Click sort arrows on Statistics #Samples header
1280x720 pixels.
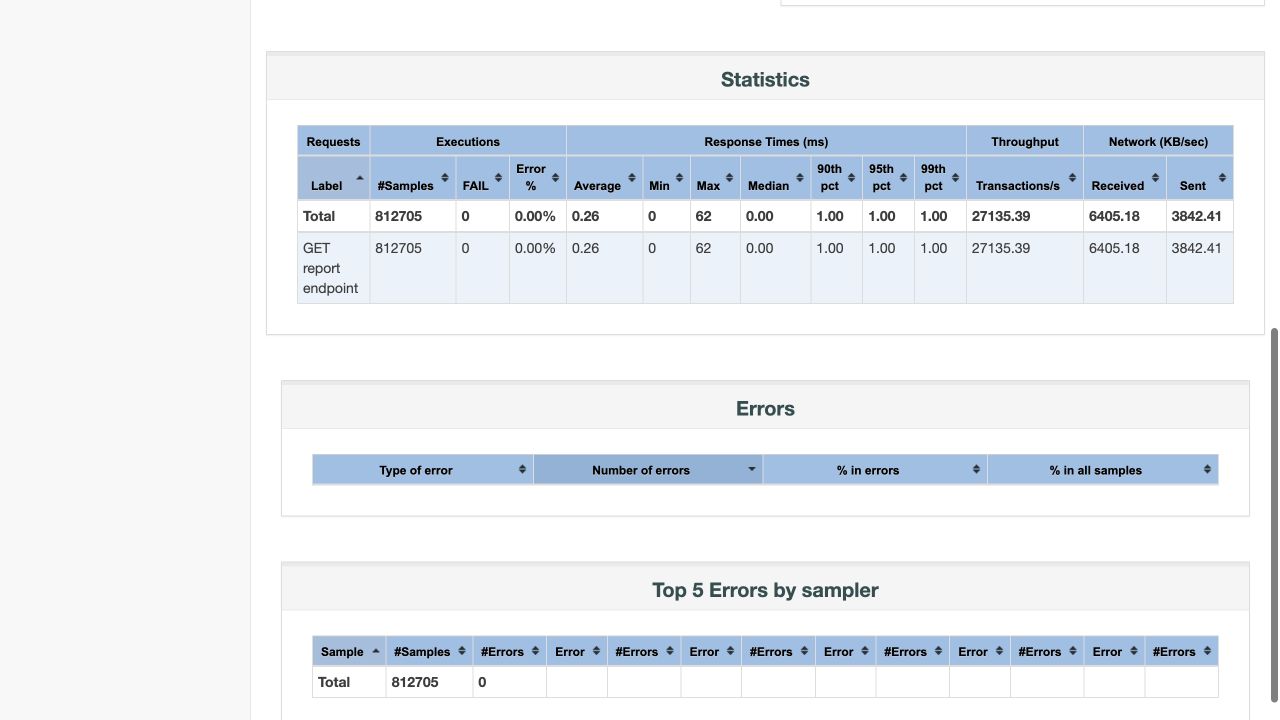(445, 178)
